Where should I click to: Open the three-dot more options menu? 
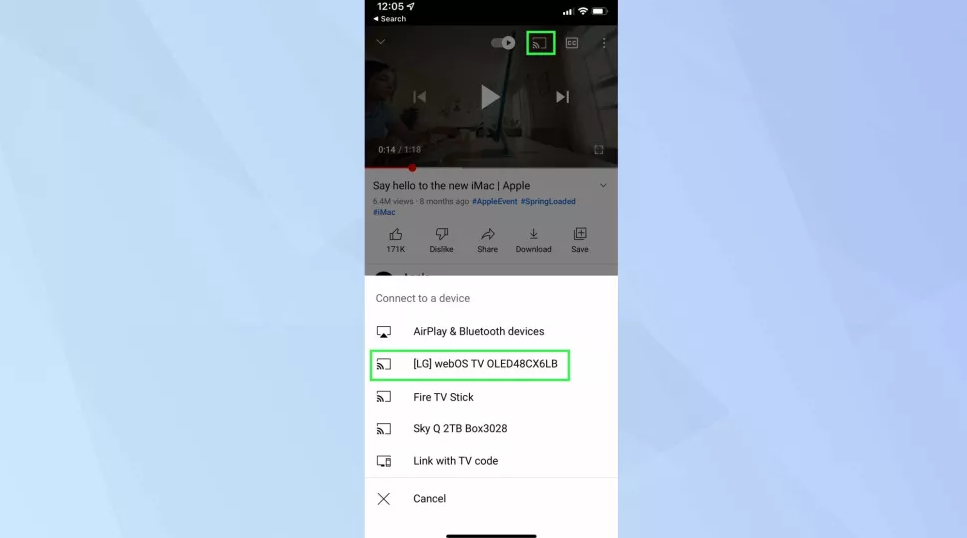point(604,43)
